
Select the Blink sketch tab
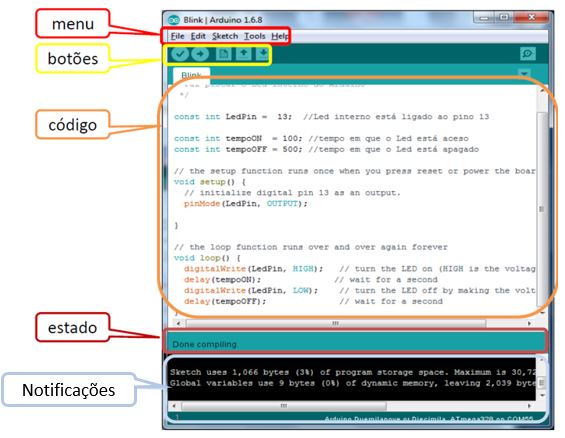(191, 75)
